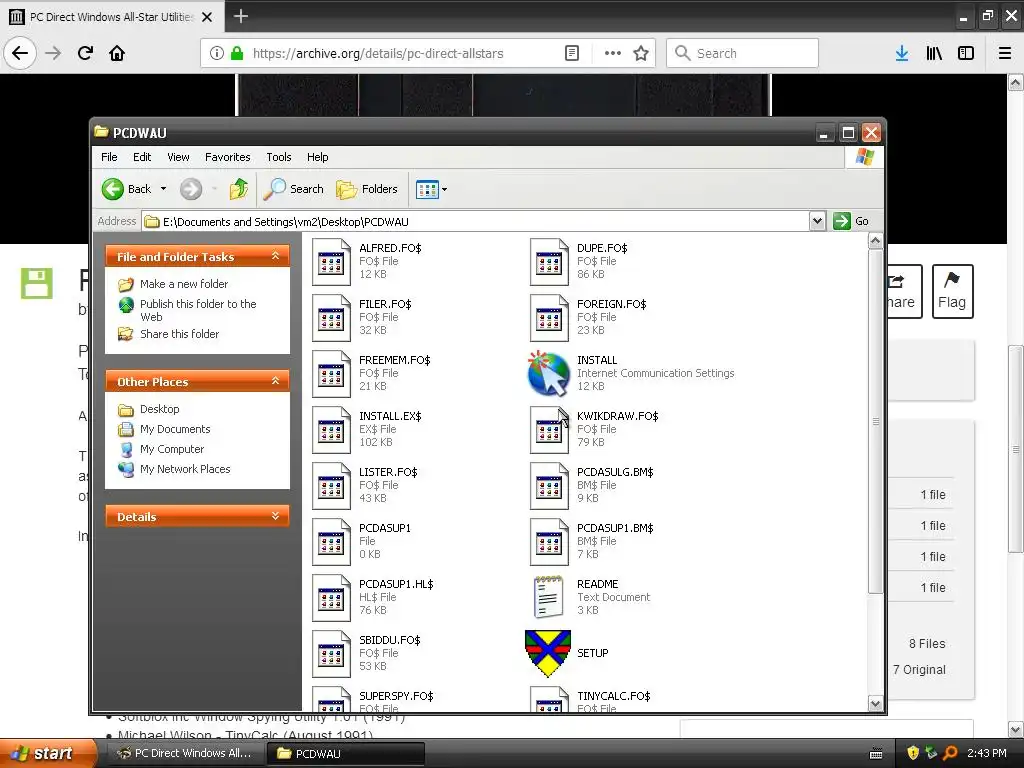
Task: Open the Help menu in PCDWAU window
Action: click(317, 157)
